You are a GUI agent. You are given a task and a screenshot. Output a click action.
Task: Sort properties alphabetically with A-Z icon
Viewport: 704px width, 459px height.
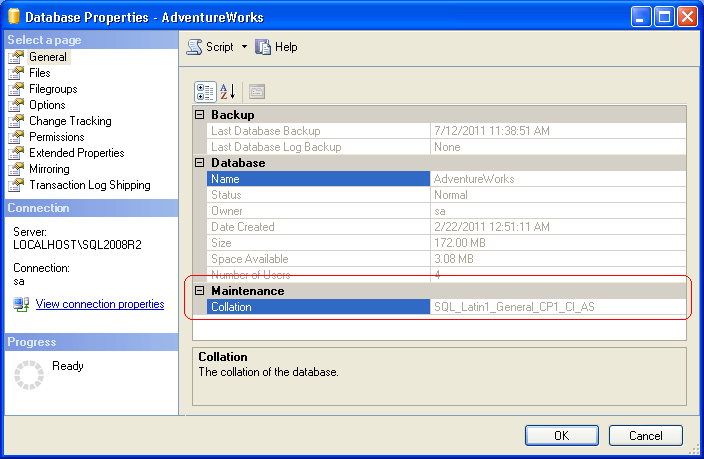click(x=228, y=92)
